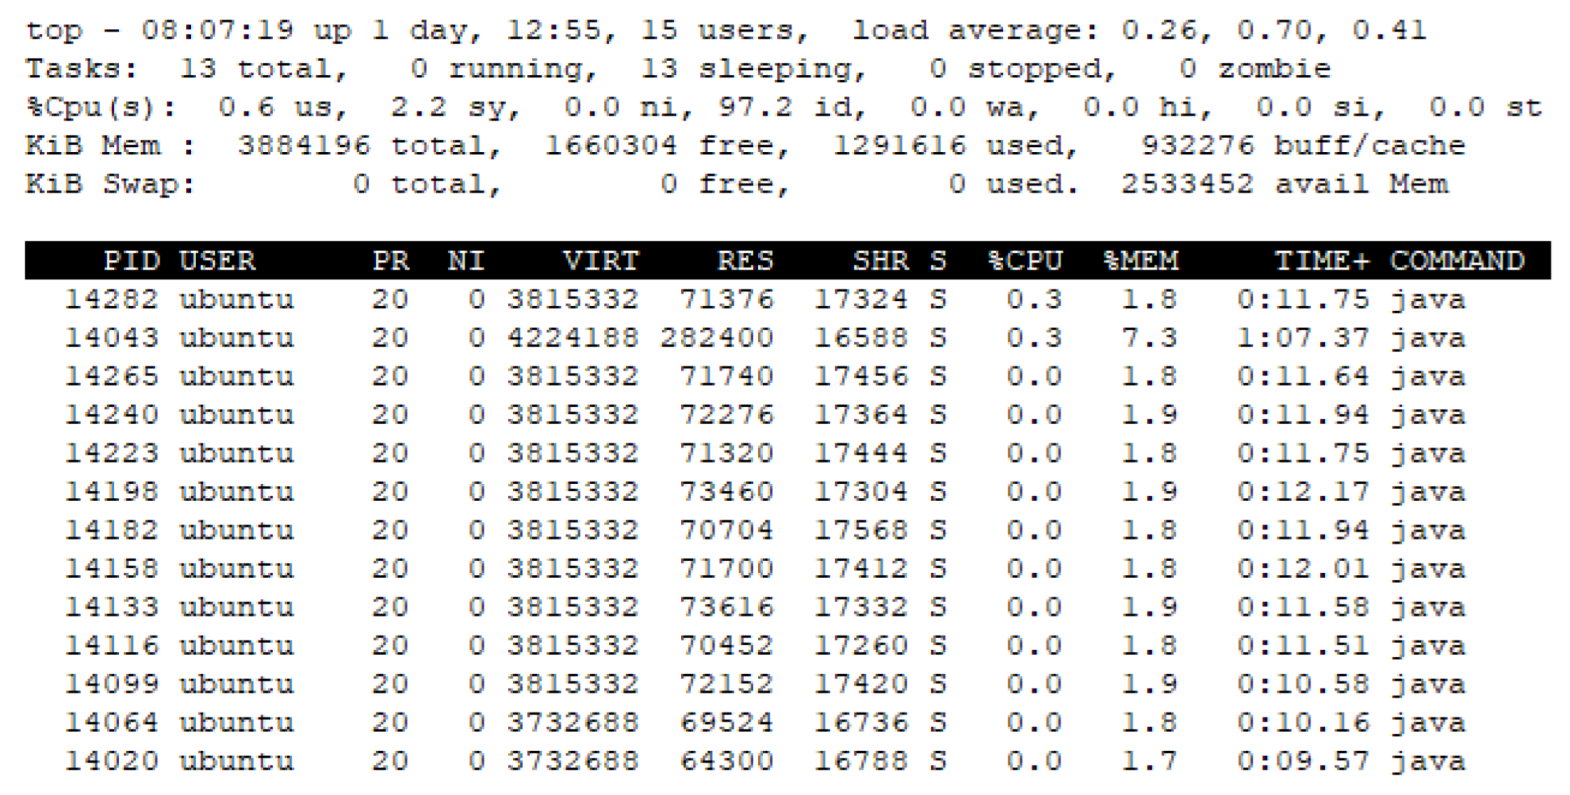Screen dimensions: 1570x795
Task: Select the SHR value 17260
Action: [861, 646]
